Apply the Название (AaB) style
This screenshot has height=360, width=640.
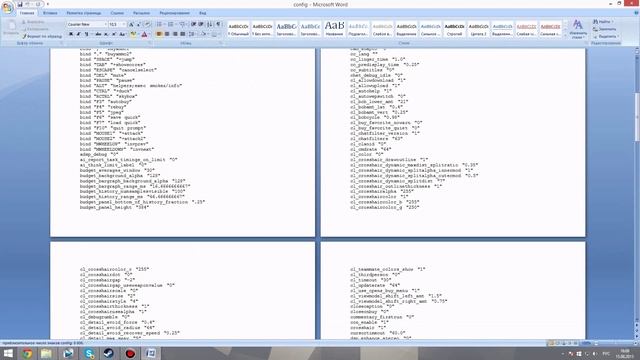coord(334,29)
